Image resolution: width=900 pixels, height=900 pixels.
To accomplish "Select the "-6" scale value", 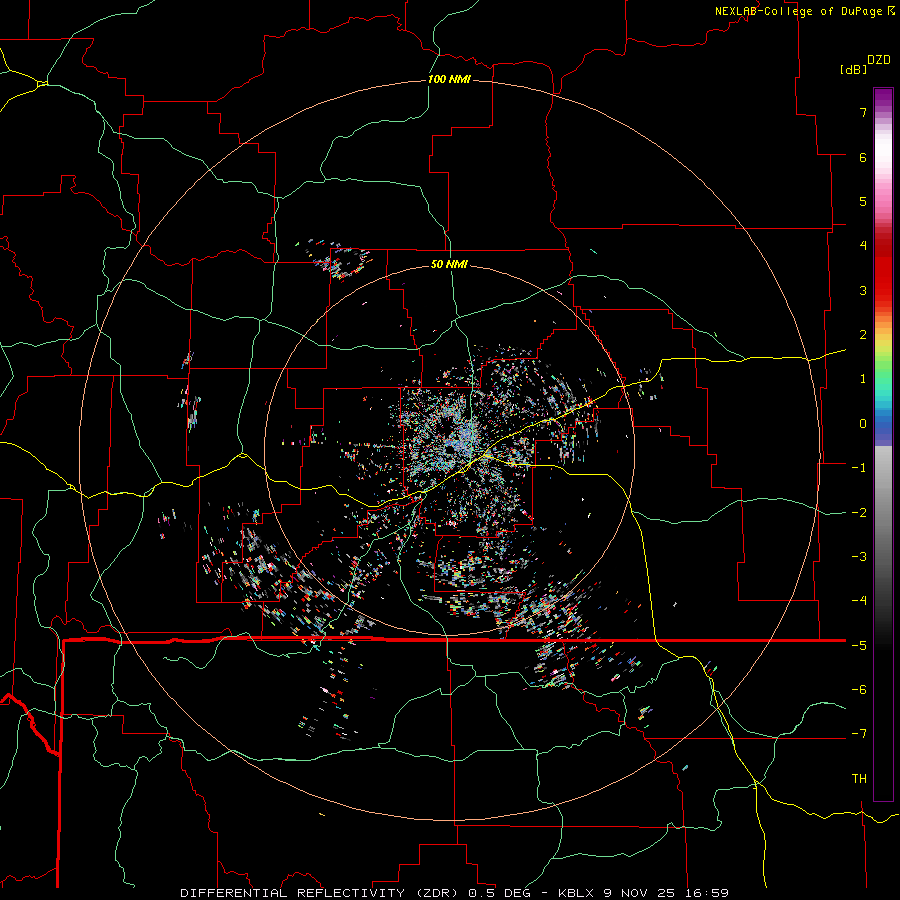I will click(859, 690).
